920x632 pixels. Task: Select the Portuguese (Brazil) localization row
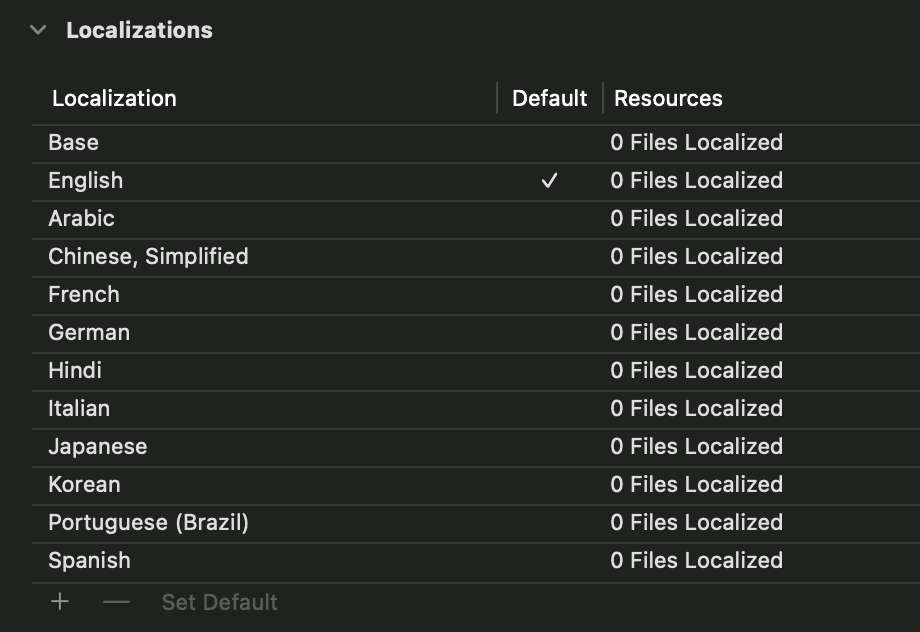pos(148,522)
